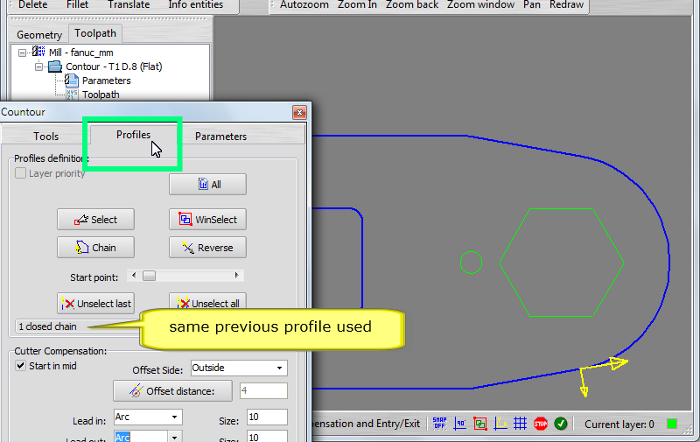This screenshot has height=442, width=700.
Task: Switch to the Toolpath tab
Action: point(95,33)
